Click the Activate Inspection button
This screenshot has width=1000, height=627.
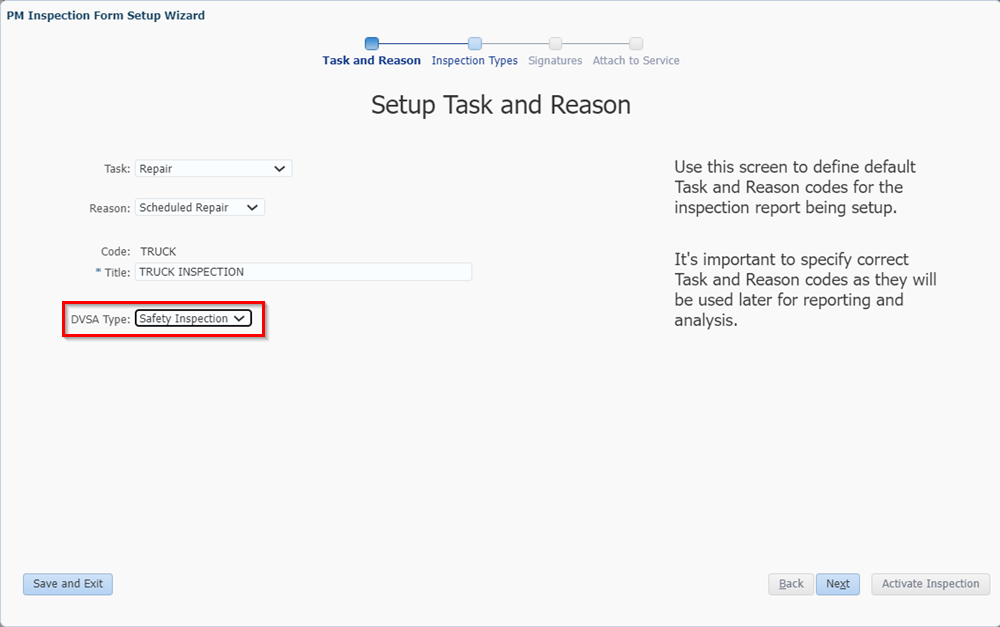(930, 584)
